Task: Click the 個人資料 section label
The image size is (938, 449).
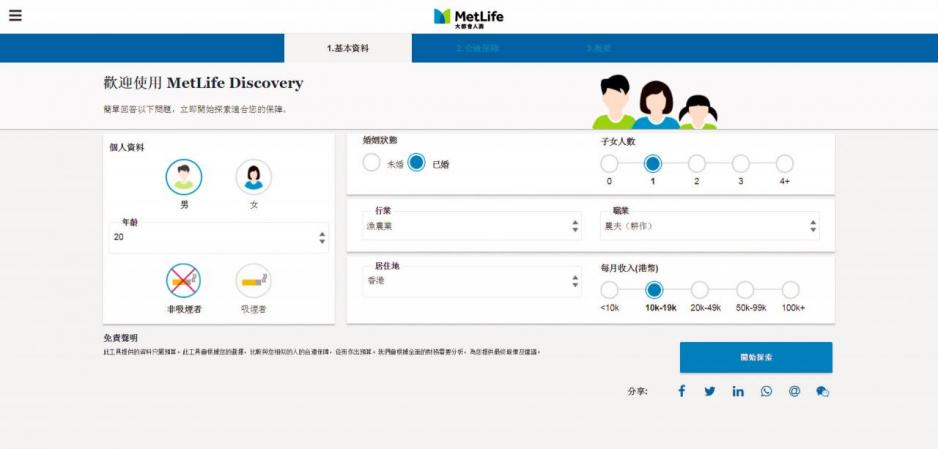Action: (x=127, y=147)
